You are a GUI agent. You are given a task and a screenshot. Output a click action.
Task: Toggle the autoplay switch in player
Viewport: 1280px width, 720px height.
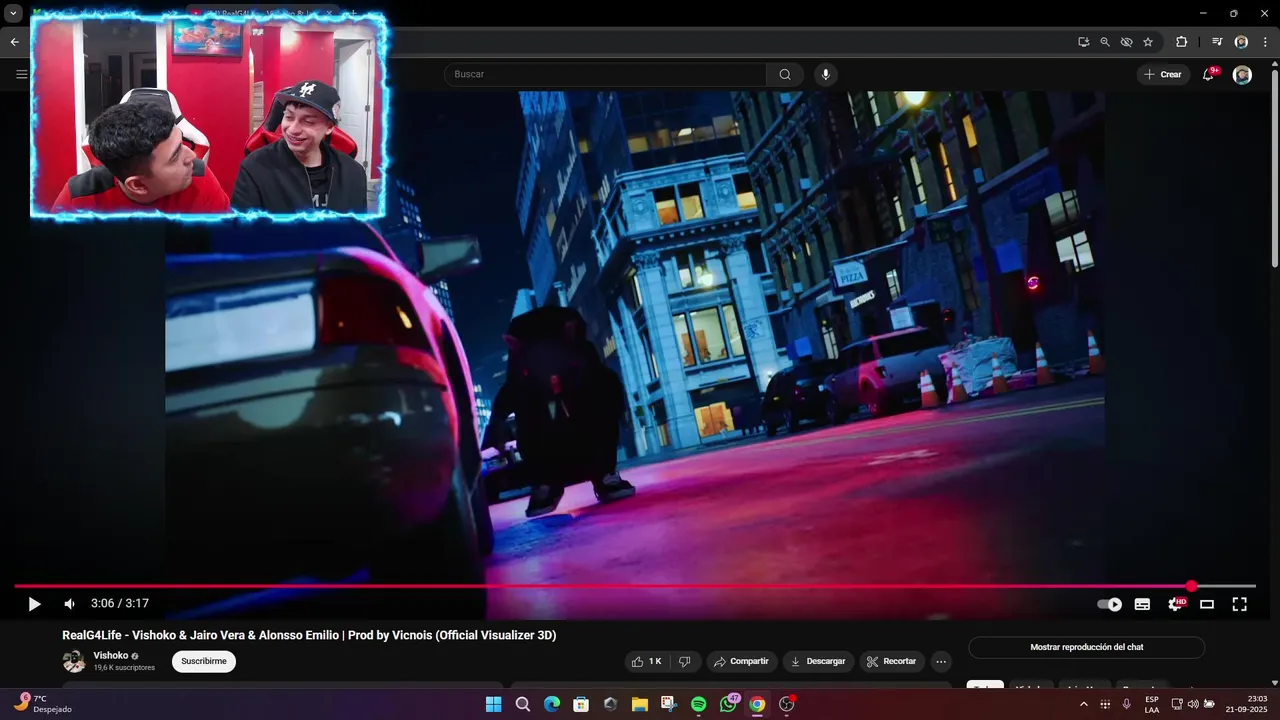[1110, 604]
